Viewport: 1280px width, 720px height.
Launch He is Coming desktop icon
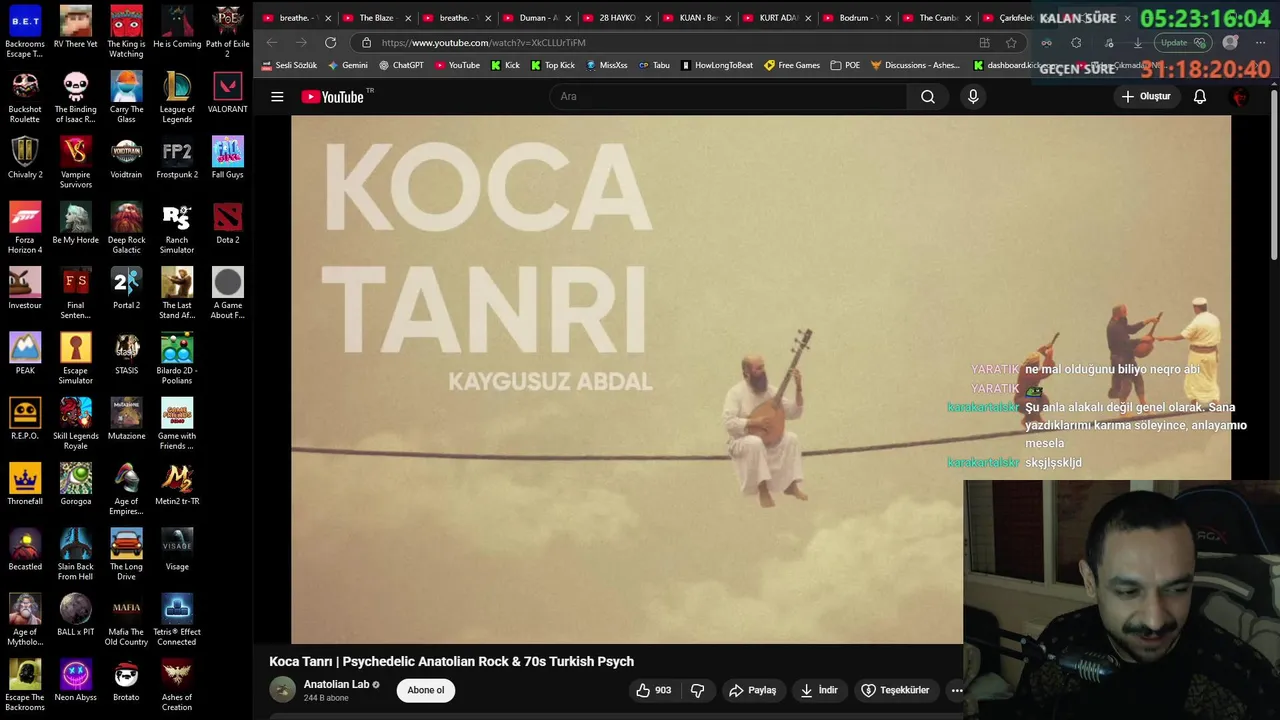click(x=177, y=27)
